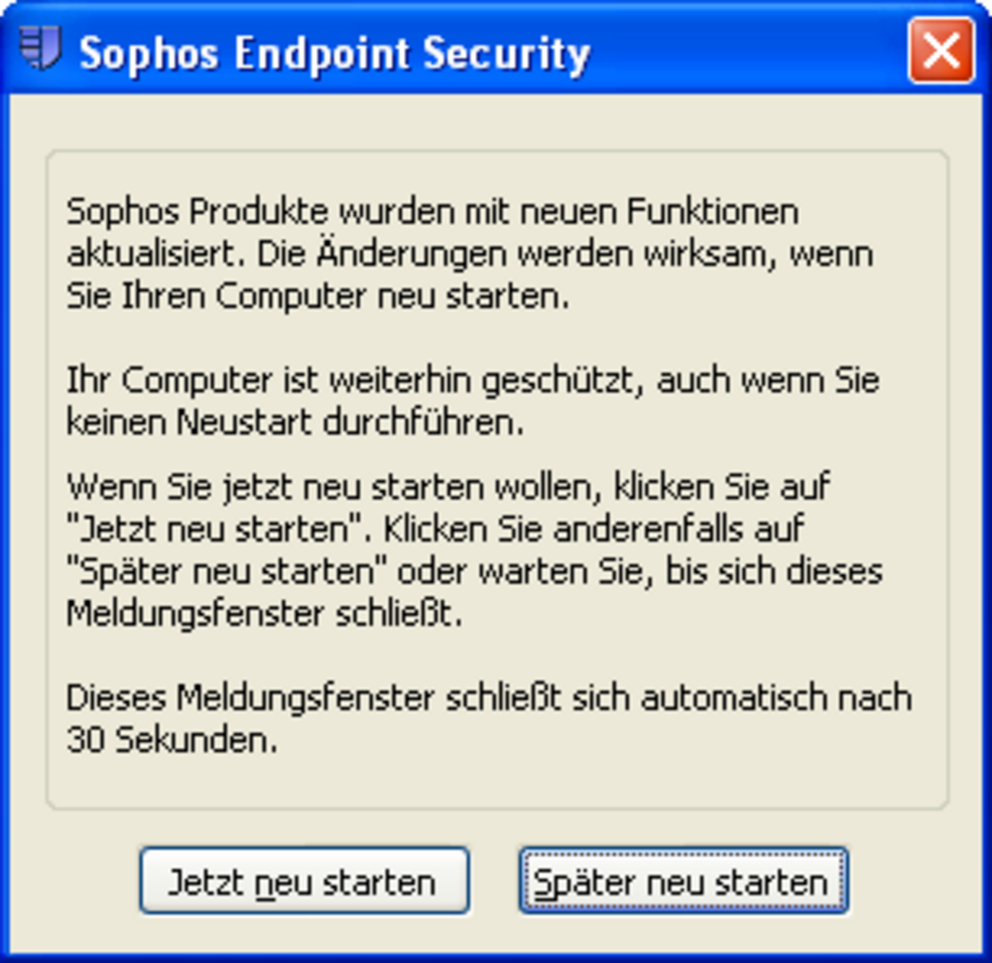
Task: Close the Sophos Endpoint Security dialog
Action: [x=941, y=51]
